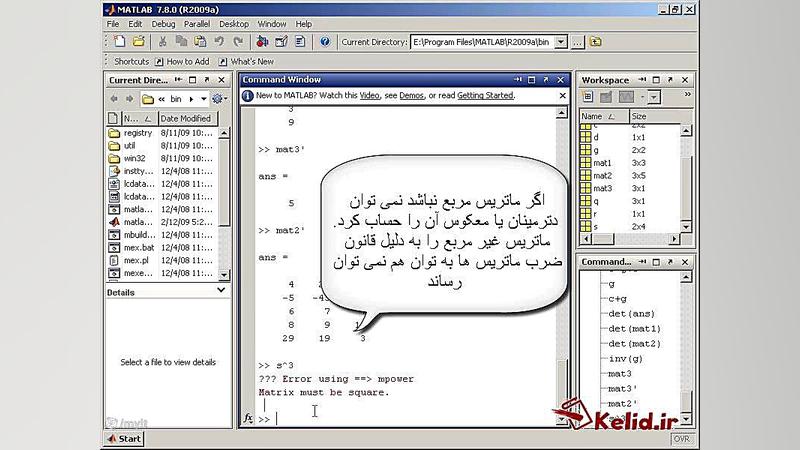
Task: Dismiss the New to MATLAB info bar
Action: pyautogui.click(x=562, y=95)
